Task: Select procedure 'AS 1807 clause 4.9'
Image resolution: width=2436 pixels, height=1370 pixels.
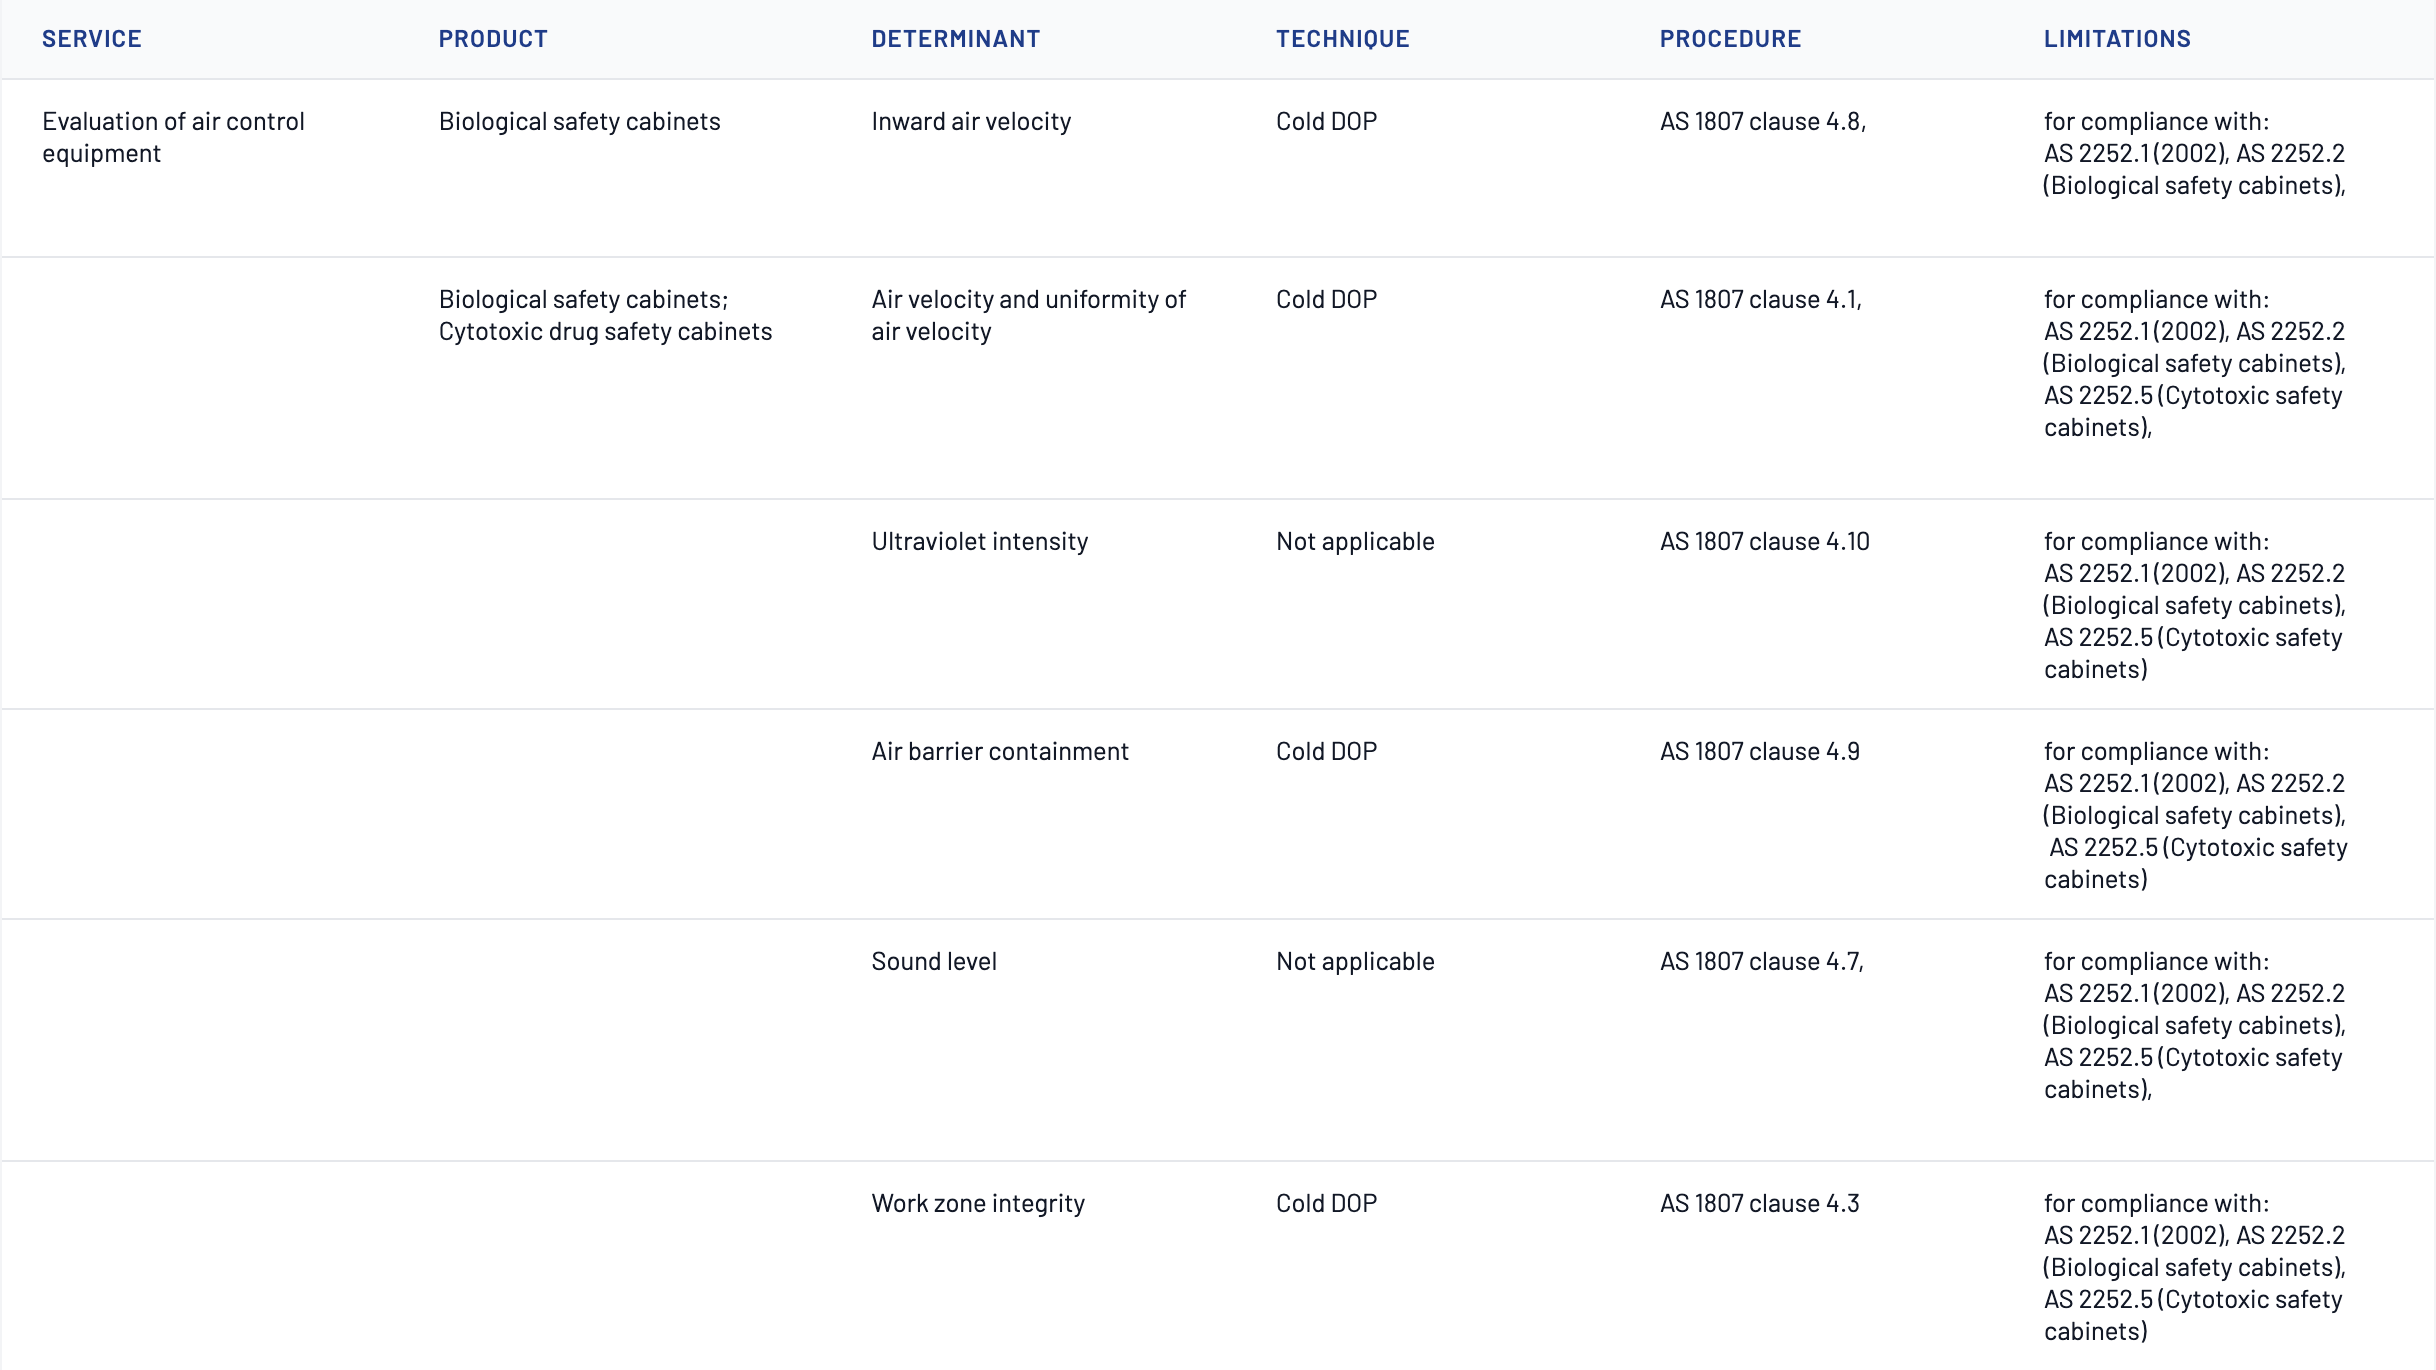Action: coord(1759,751)
